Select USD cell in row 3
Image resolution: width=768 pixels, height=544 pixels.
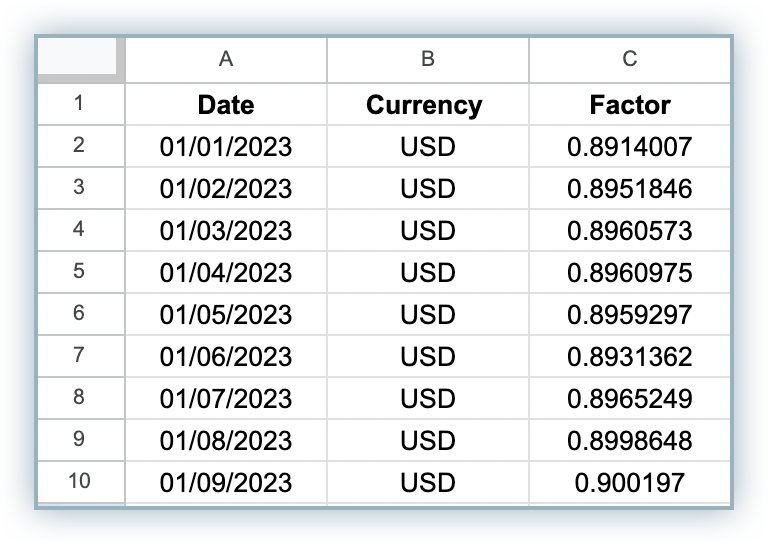coord(428,189)
